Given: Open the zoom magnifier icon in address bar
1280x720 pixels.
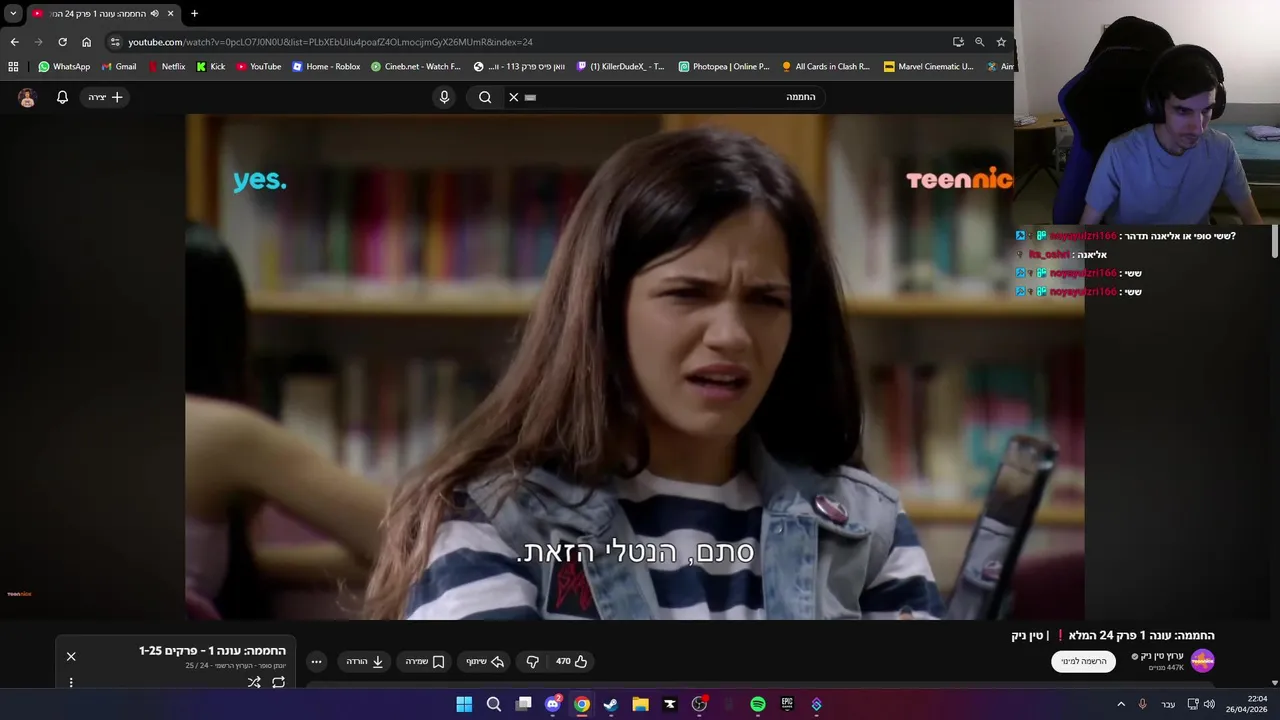Looking at the screenshot, I should pyautogui.click(x=980, y=42).
